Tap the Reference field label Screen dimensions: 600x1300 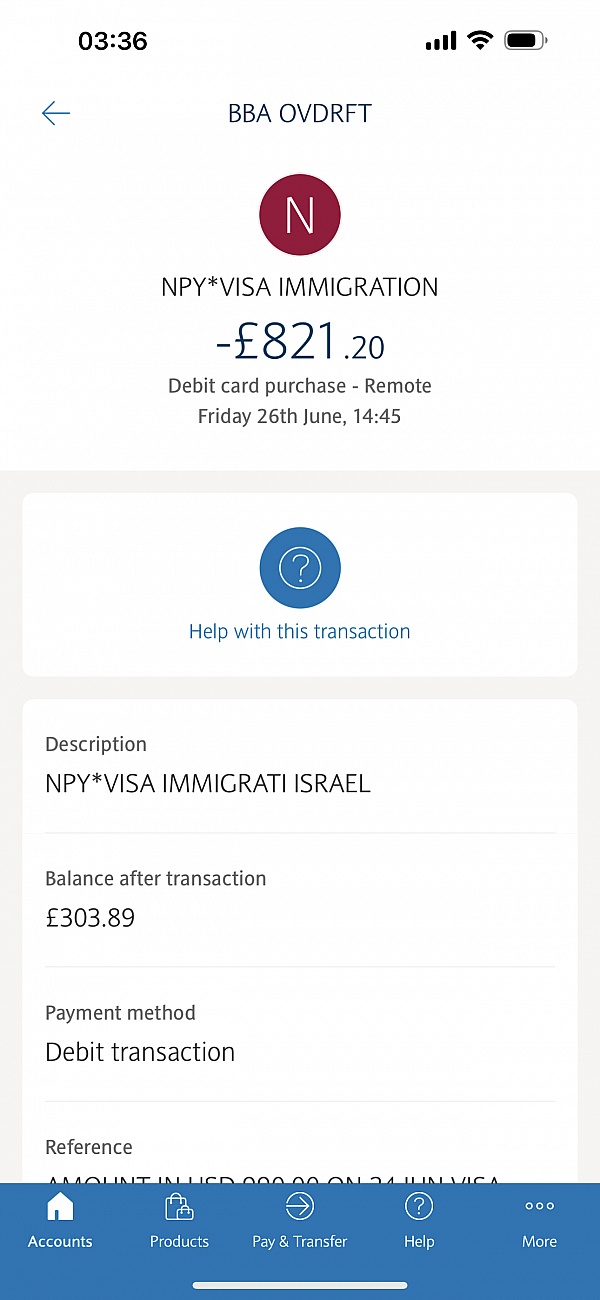pos(89,1147)
